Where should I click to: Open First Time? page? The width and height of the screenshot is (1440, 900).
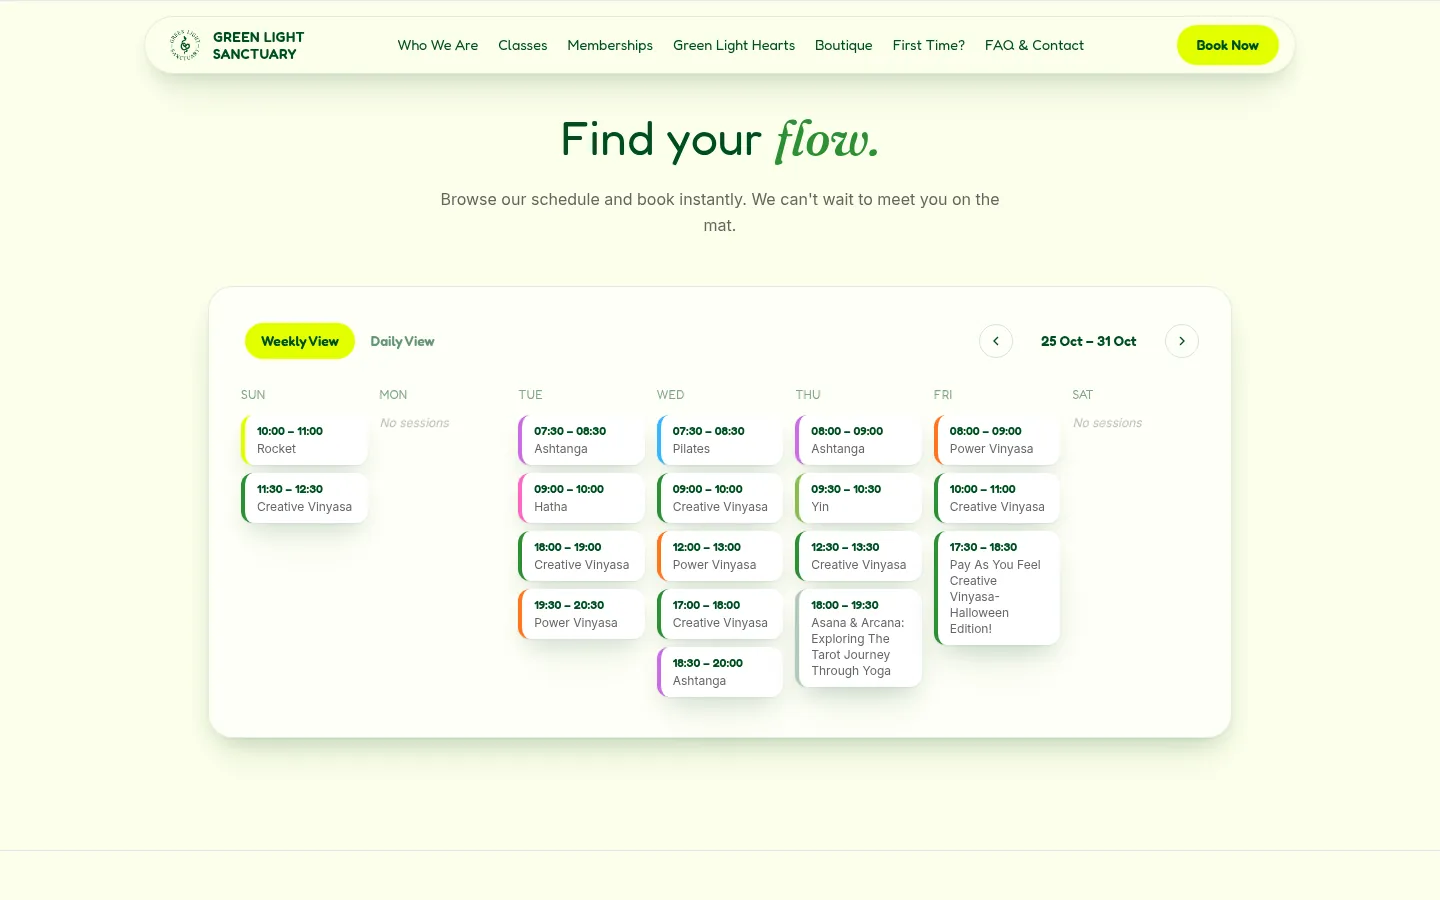click(929, 45)
